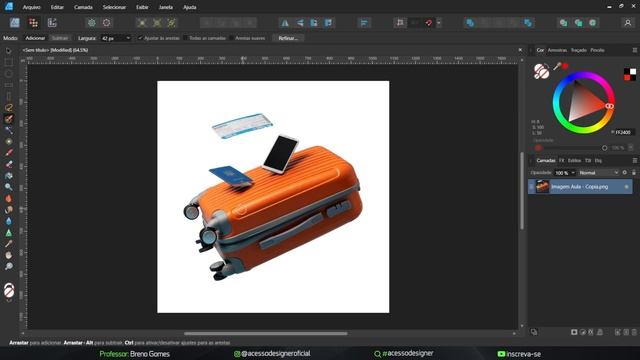Delete layer using the trash icon
Viewport: 640px width, 360px height.
(x=633, y=332)
